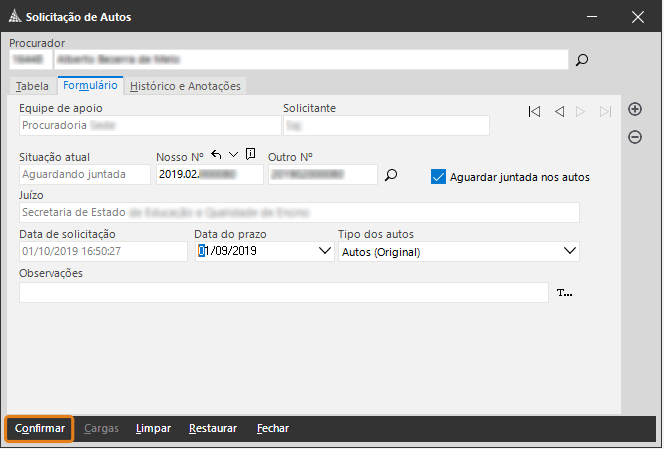The width and height of the screenshot is (664, 449).
Task: Click the date value 01/09/2019
Action: coord(228,251)
